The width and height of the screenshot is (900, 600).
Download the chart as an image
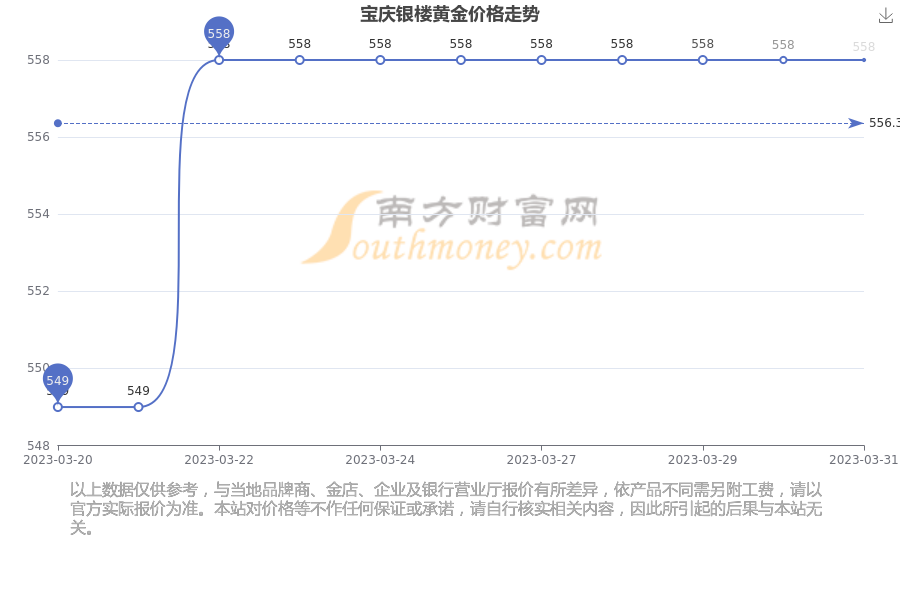coord(886,16)
